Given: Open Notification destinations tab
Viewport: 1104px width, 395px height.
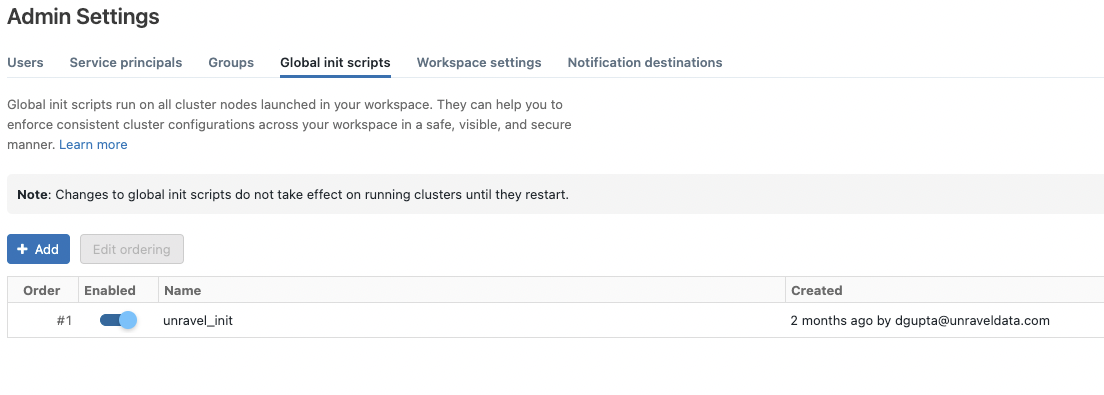Looking at the screenshot, I should point(645,63).
